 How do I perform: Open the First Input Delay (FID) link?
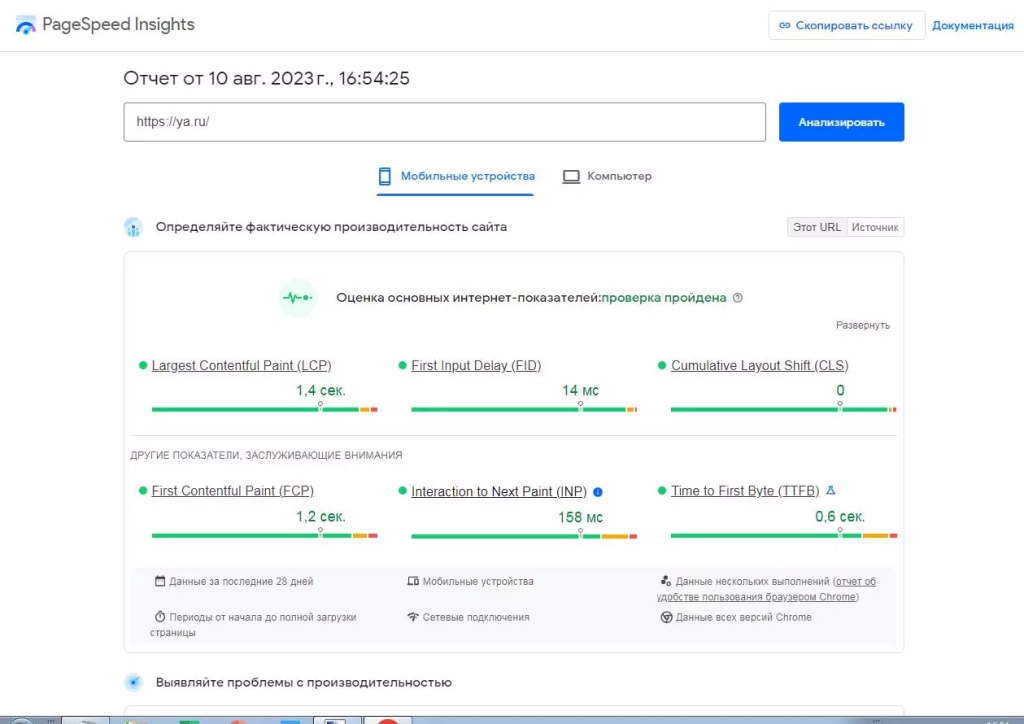476,366
